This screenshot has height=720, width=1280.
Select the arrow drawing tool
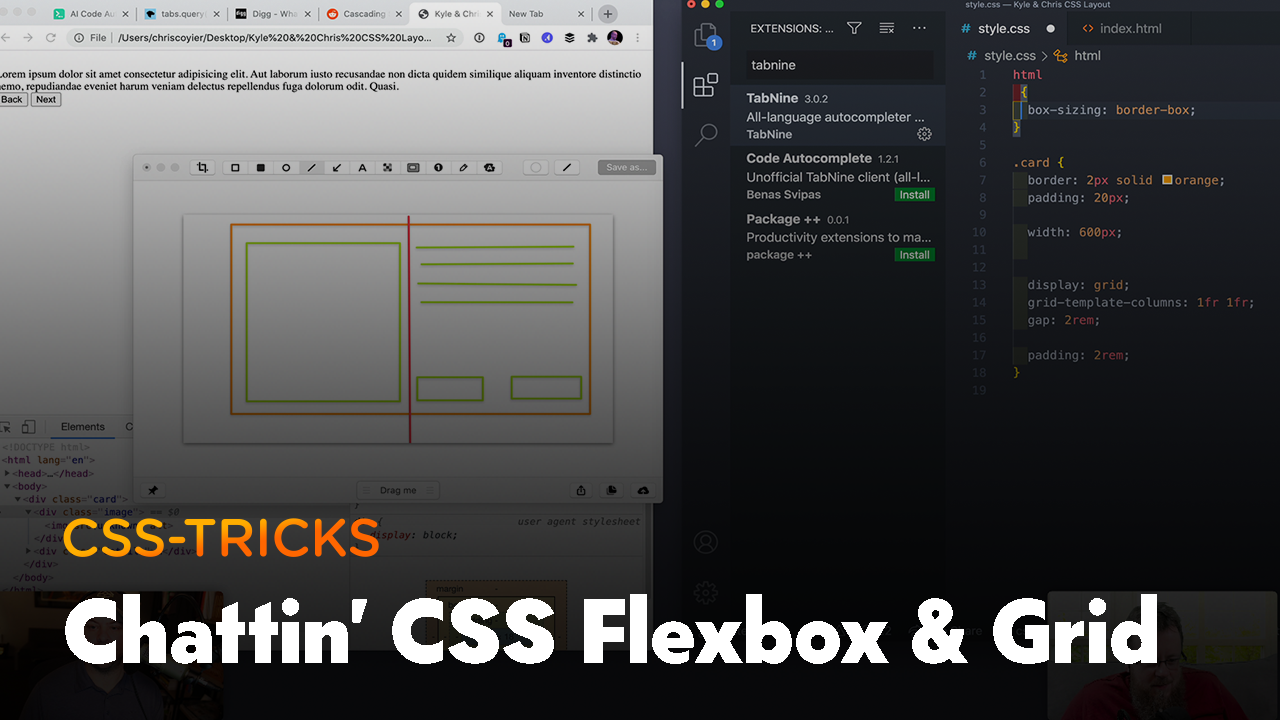337,168
